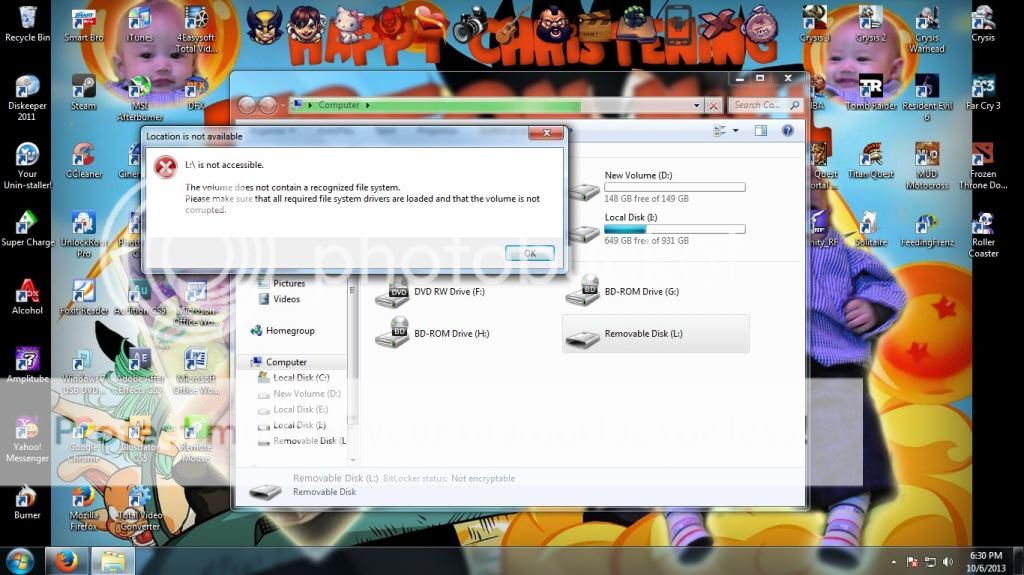The image size is (1024, 575).
Task: Launch Far Cry 3 desktop shortcut
Action: pyautogui.click(x=983, y=92)
